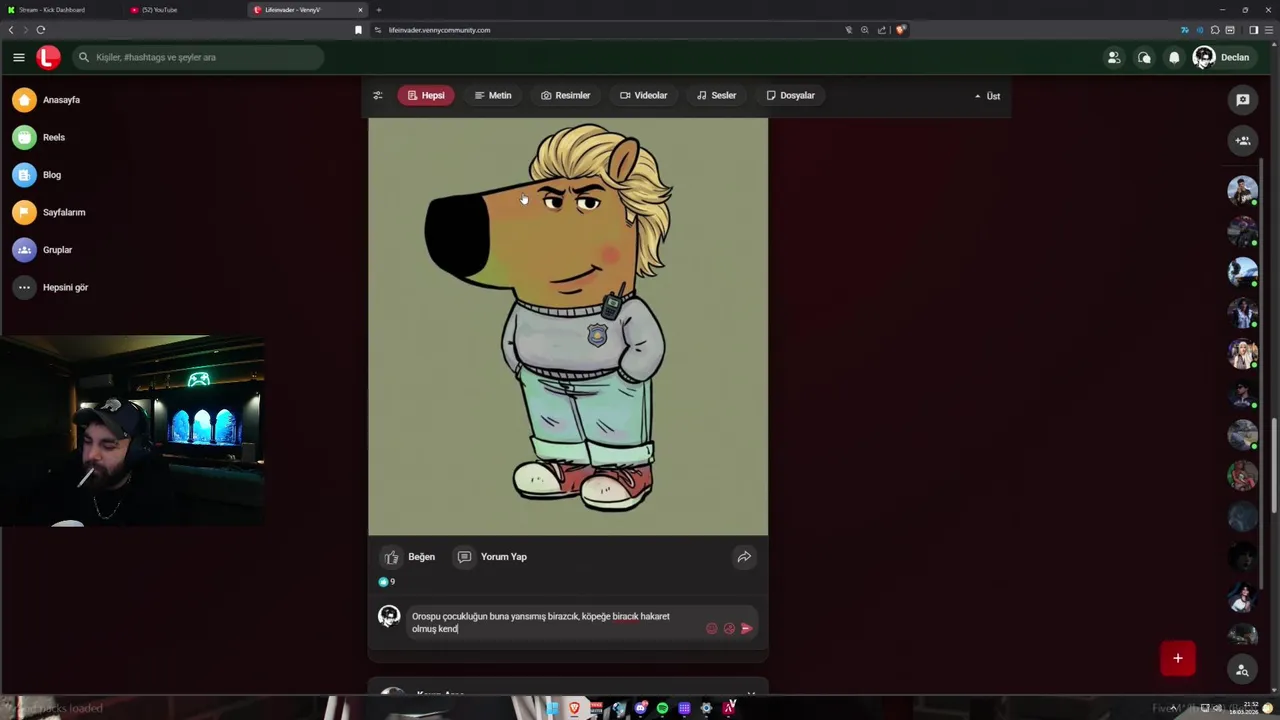Select the Hepsi filter tab

click(426, 95)
